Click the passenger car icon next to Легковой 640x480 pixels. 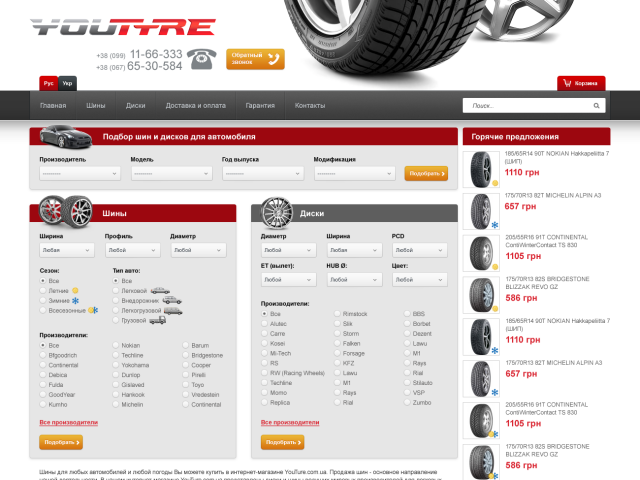coord(160,291)
